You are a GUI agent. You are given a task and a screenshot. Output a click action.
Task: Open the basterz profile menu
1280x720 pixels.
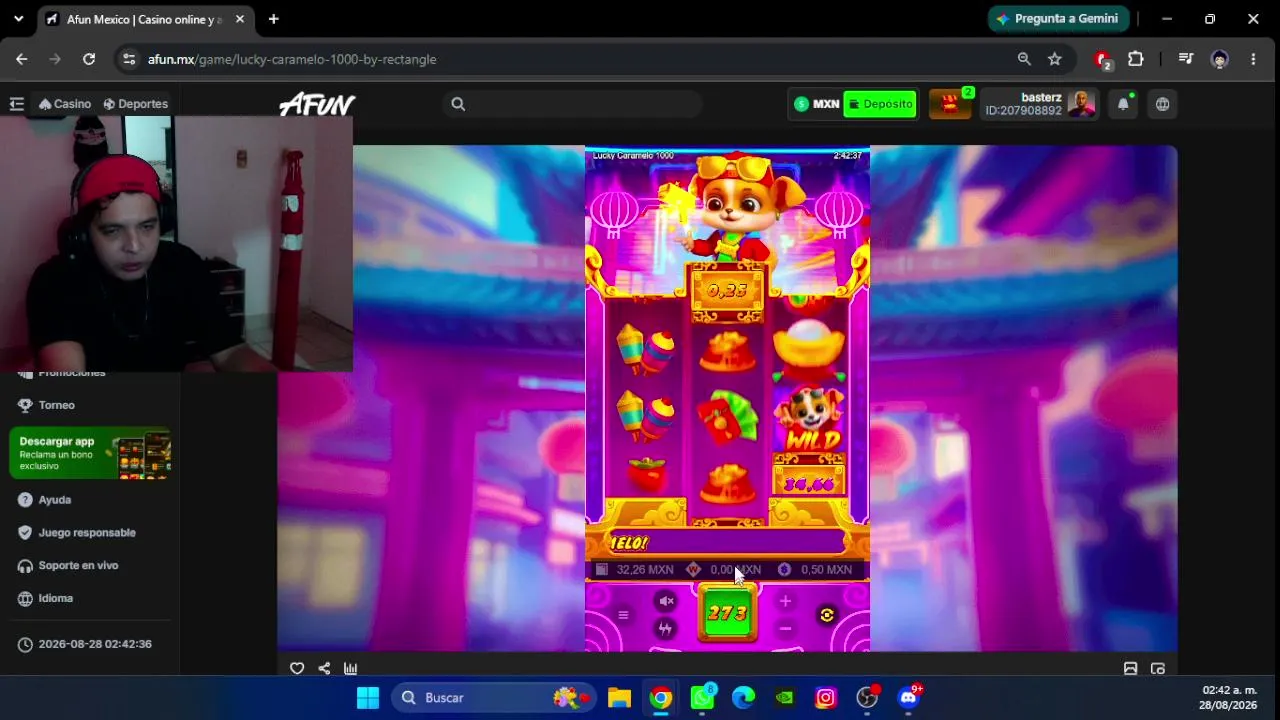(1040, 104)
